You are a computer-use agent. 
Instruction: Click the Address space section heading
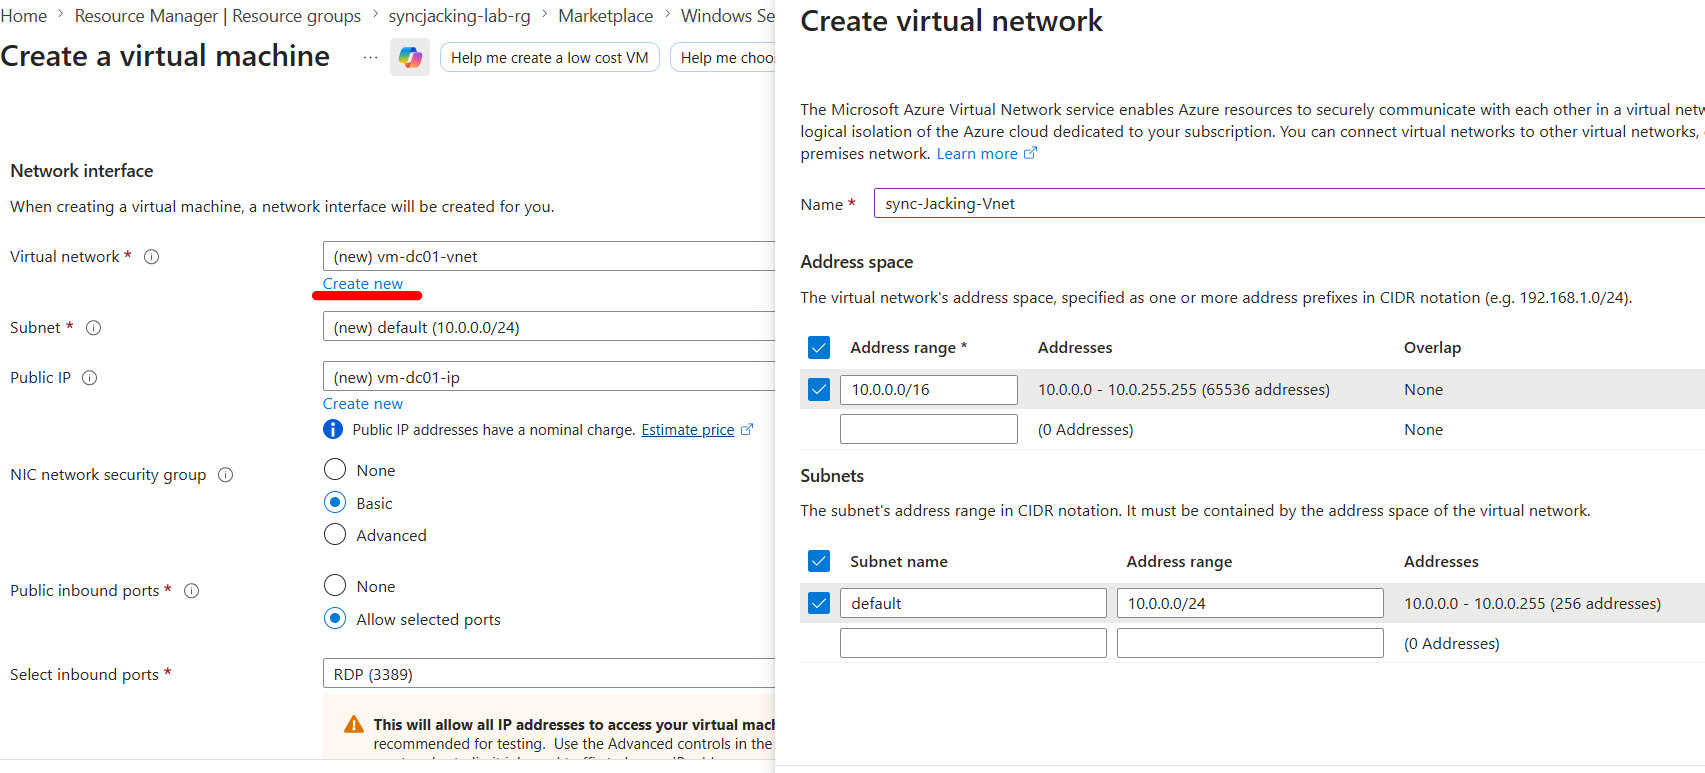pyautogui.click(x=857, y=262)
